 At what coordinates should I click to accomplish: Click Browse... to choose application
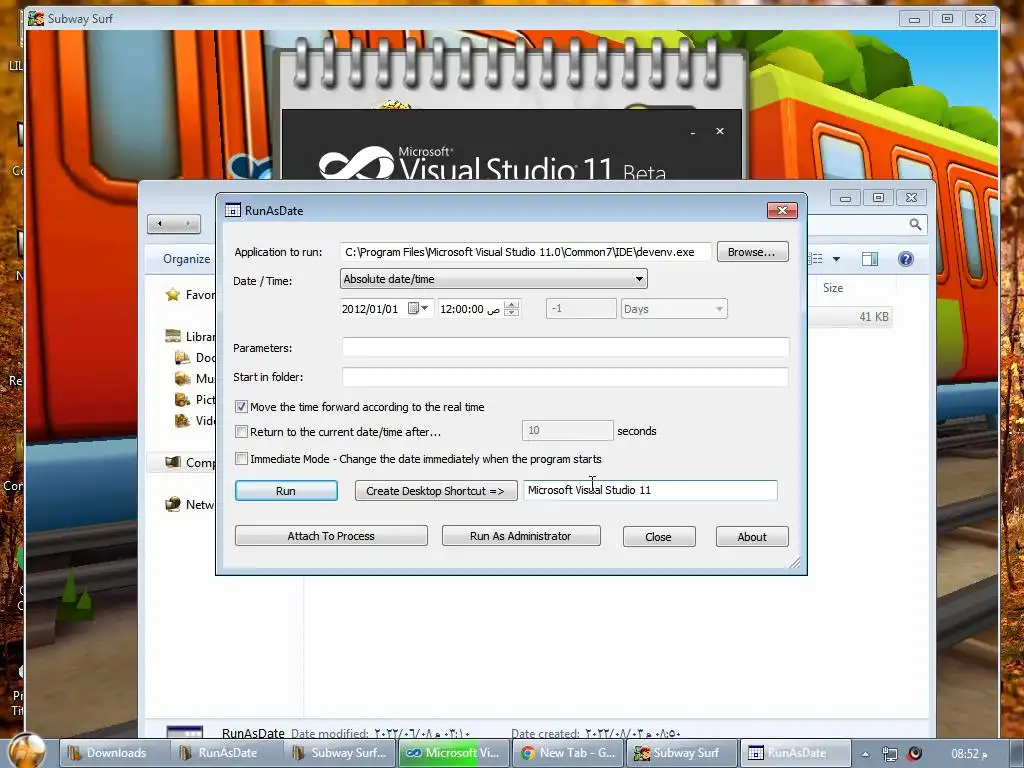[752, 252]
